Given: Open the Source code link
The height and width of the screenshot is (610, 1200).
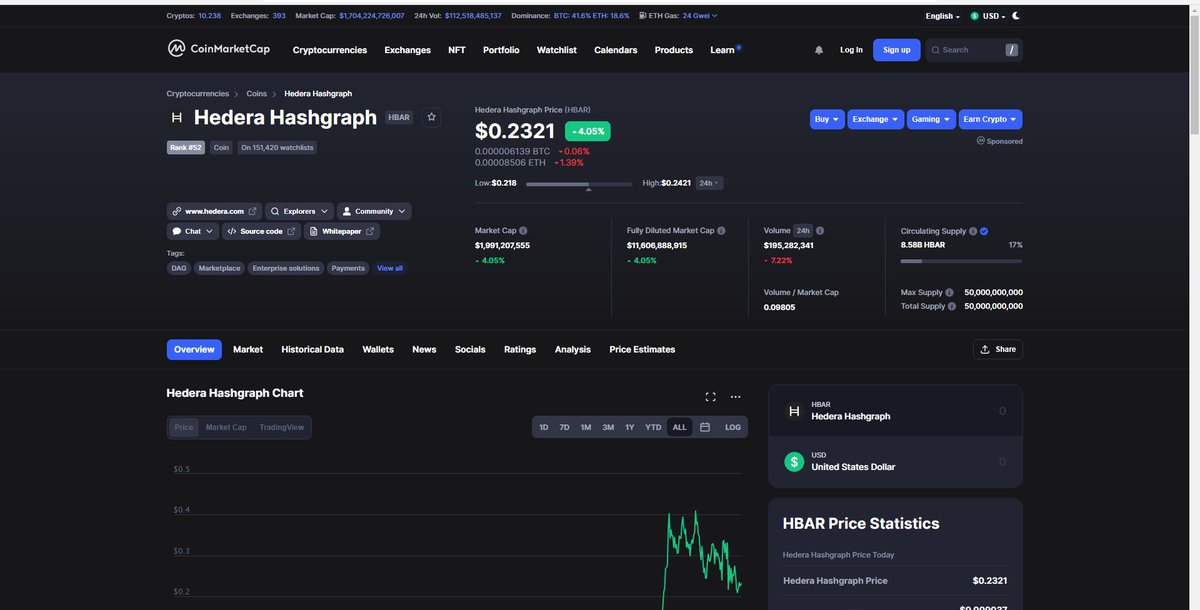Looking at the screenshot, I should 261,231.
